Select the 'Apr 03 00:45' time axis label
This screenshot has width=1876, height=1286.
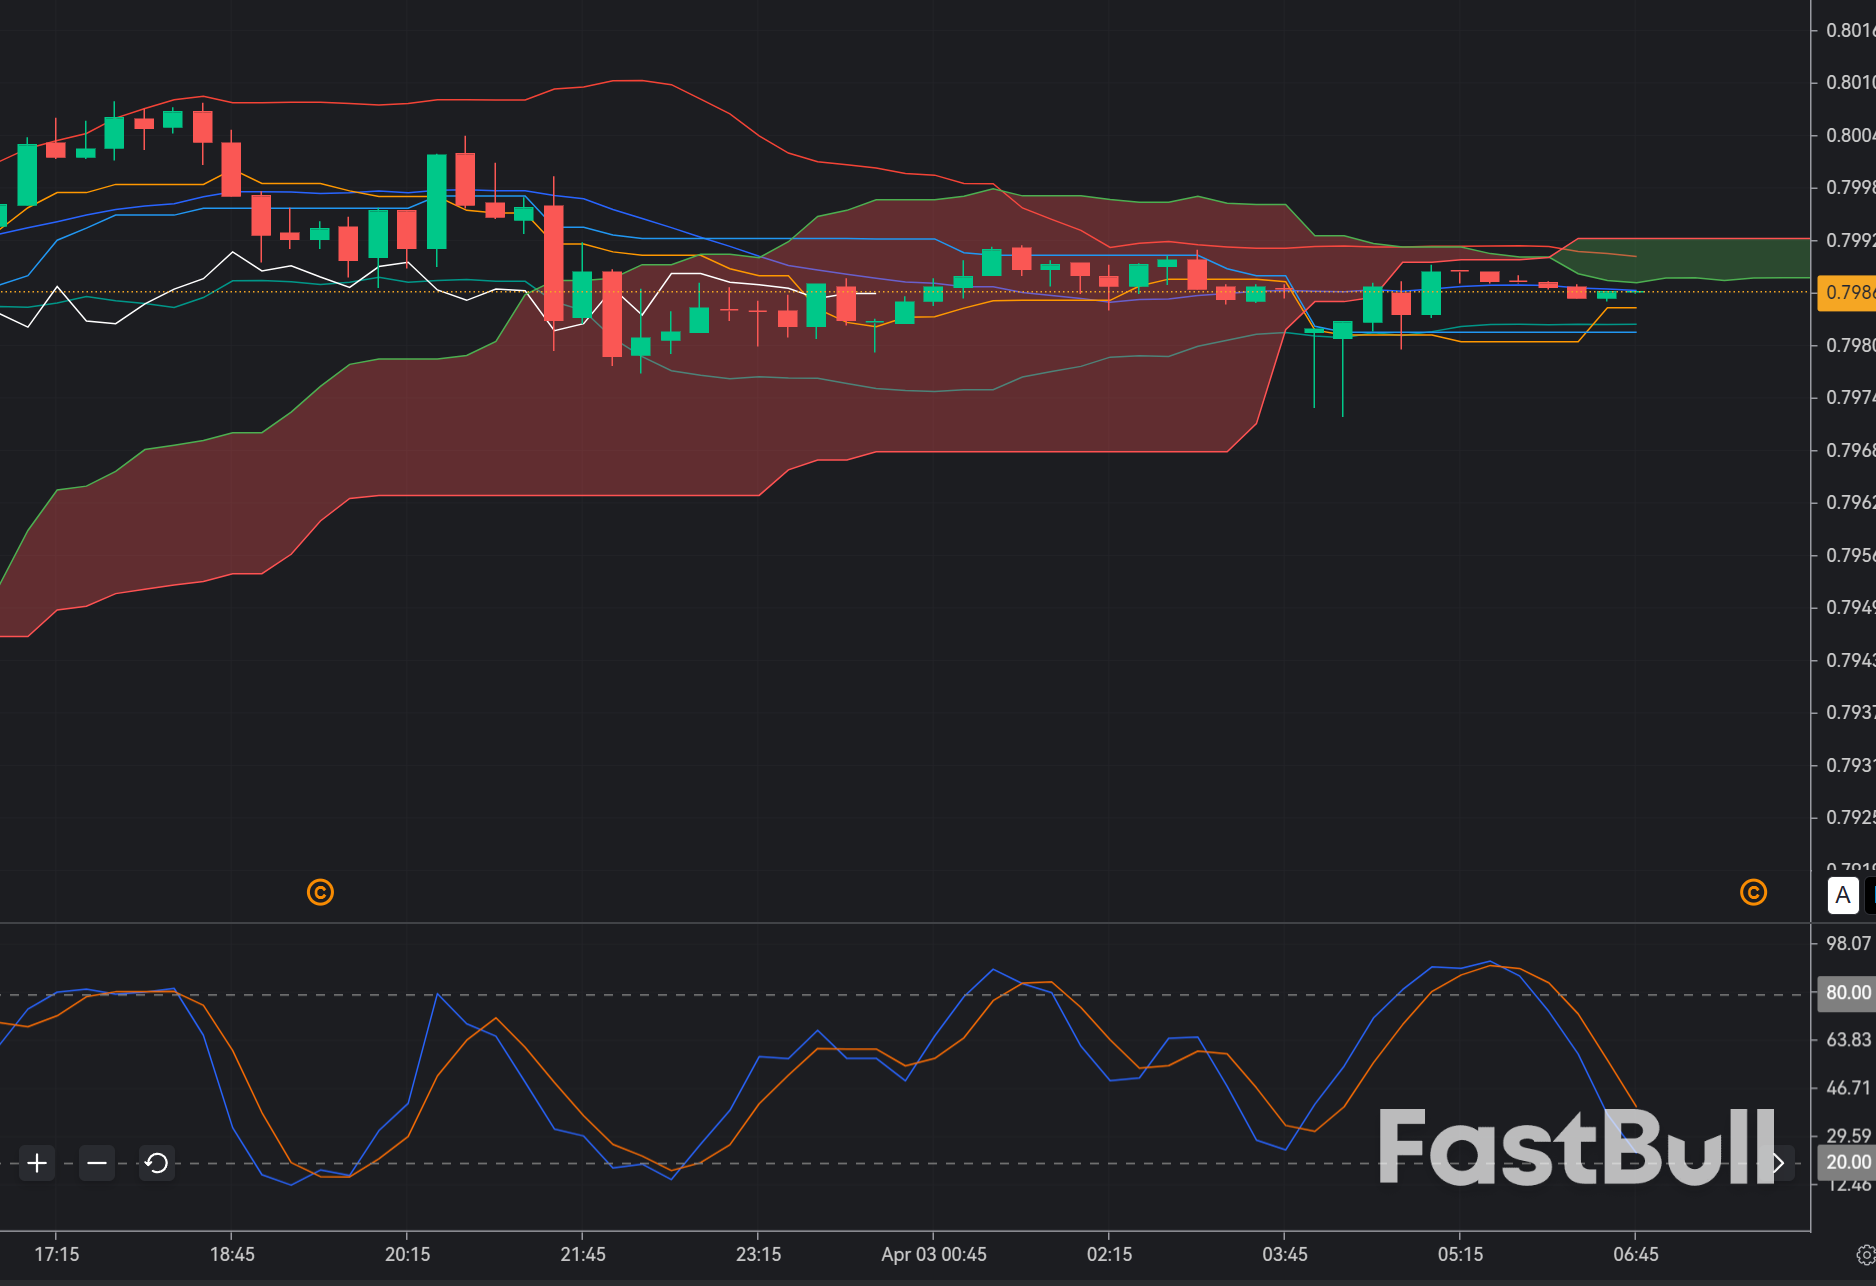tap(933, 1253)
